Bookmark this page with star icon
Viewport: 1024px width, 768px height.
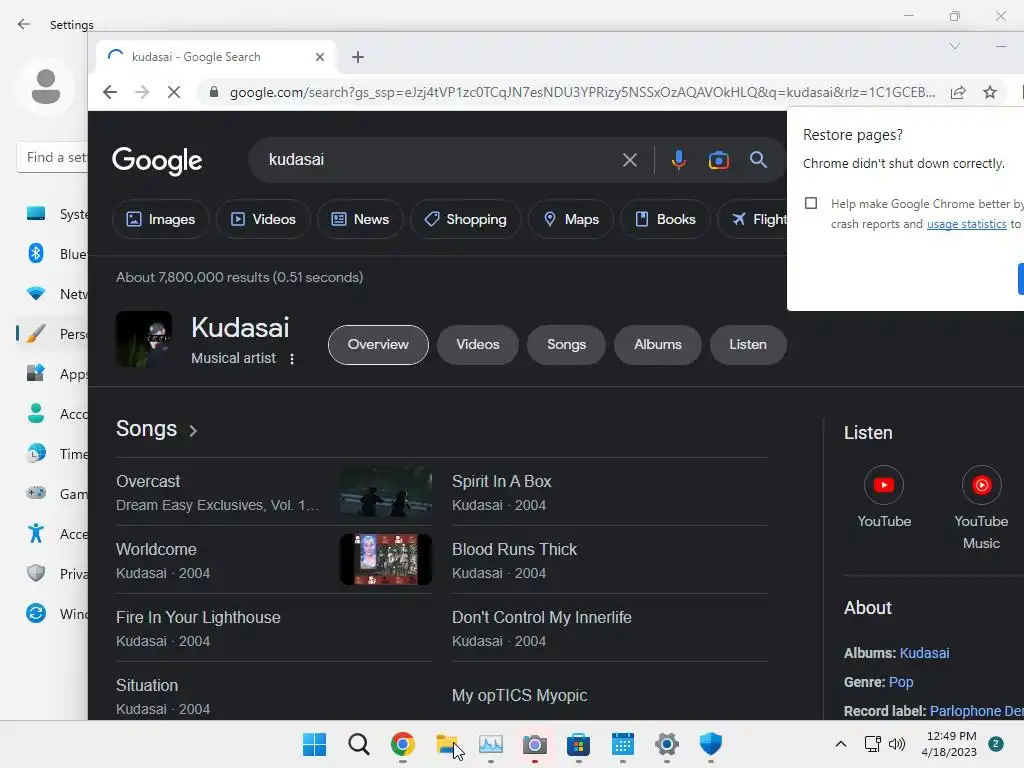pos(990,92)
